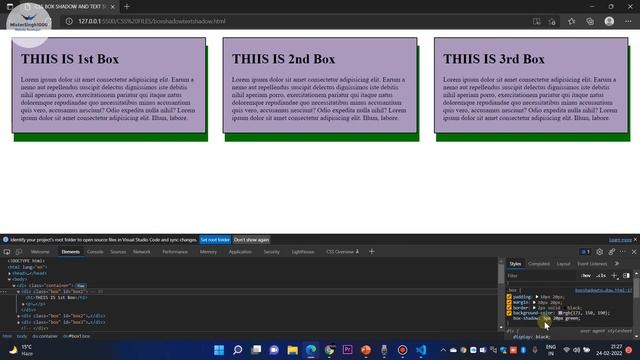The height and width of the screenshot is (360, 640).
Task: Toggle .cls element classes panel
Action: (x=600, y=276)
